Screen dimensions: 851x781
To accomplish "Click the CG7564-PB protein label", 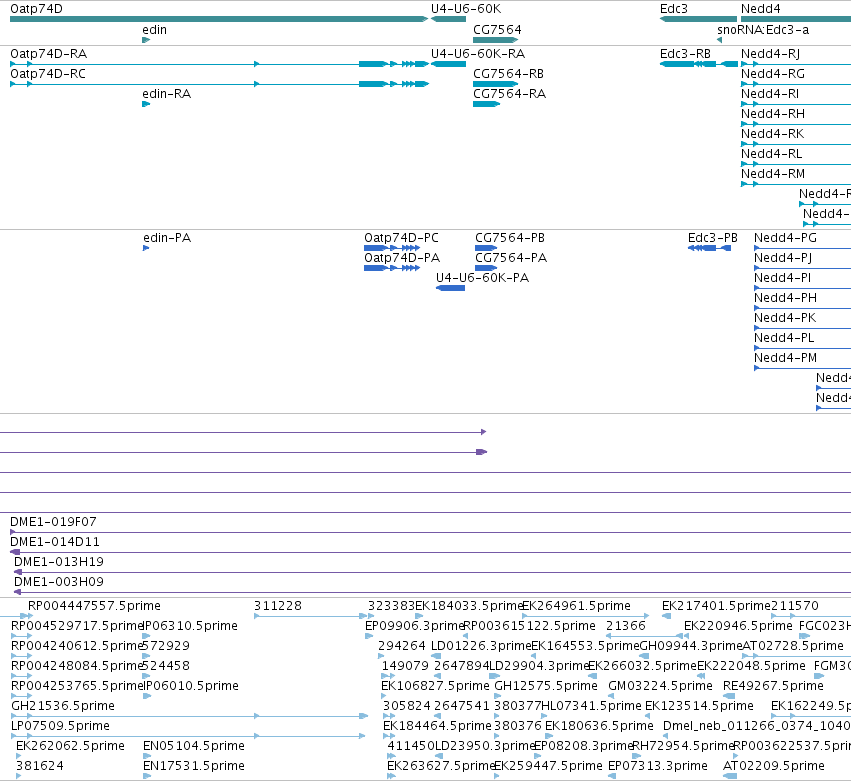I will [510, 238].
